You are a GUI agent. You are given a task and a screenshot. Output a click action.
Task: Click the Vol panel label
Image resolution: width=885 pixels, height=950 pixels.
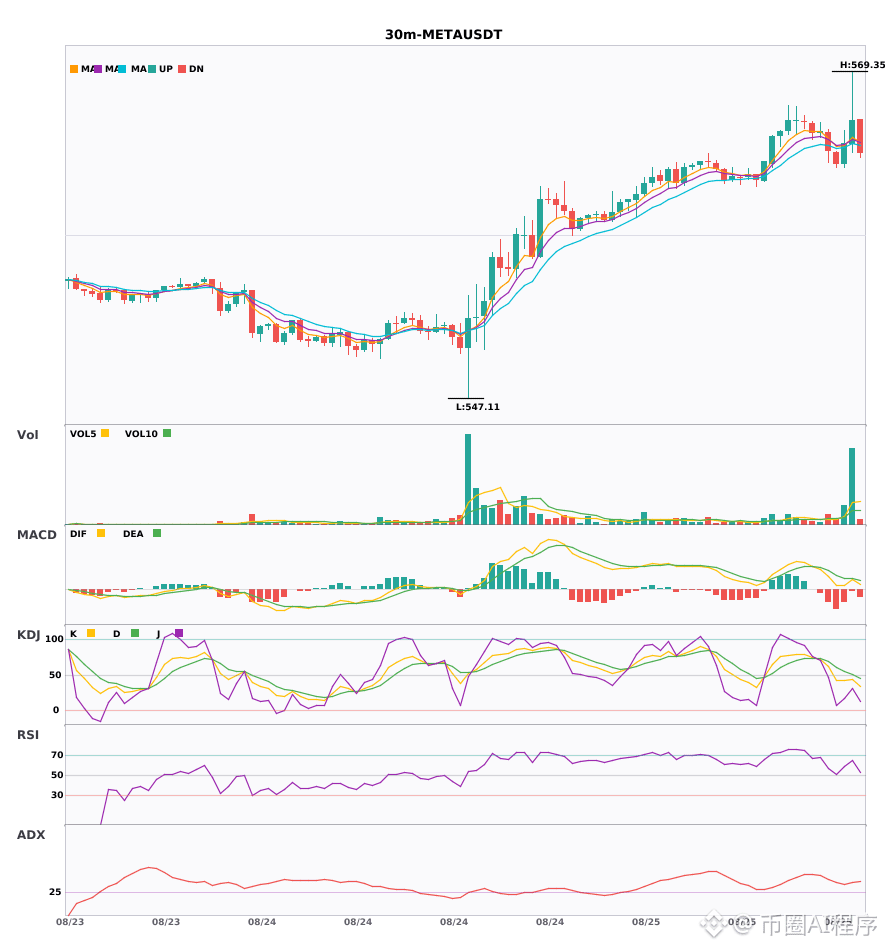coord(27,435)
